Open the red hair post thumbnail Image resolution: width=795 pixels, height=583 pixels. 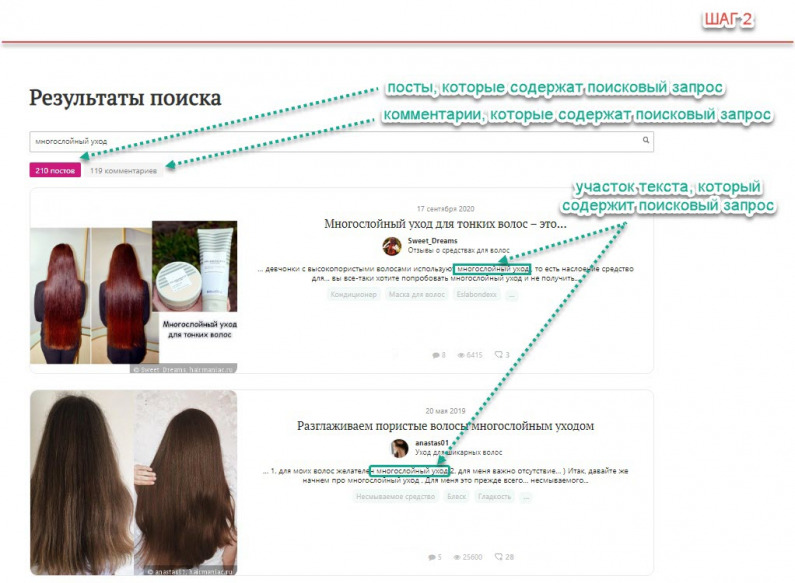(134, 297)
